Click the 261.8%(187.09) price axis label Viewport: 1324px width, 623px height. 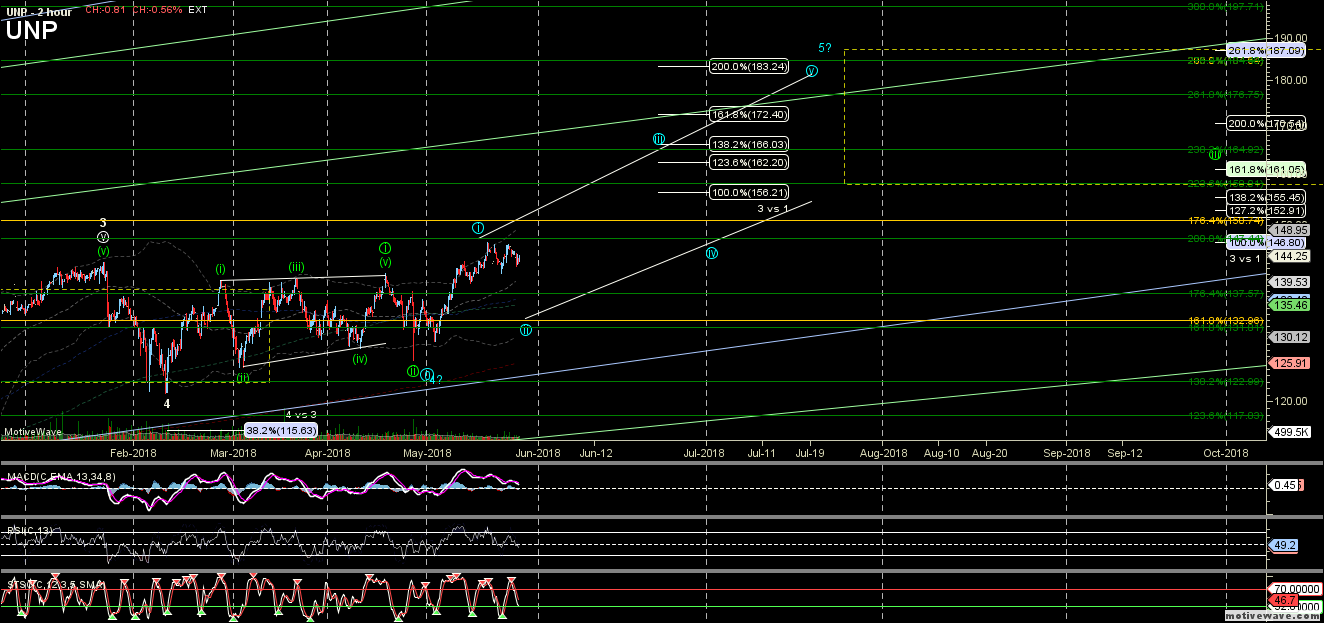pyautogui.click(x=1266, y=49)
